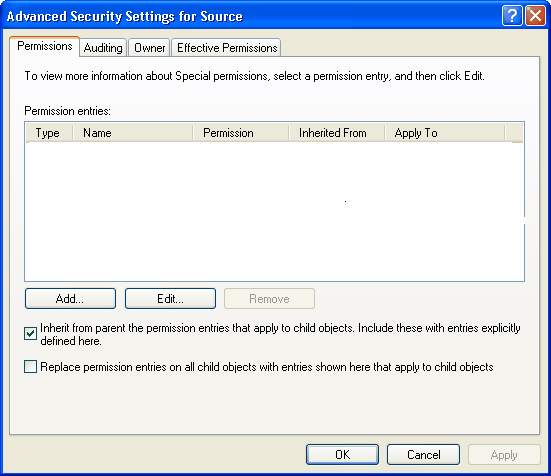Click the help question mark icon
This screenshot has width=551, height=476.
point(512,16)
